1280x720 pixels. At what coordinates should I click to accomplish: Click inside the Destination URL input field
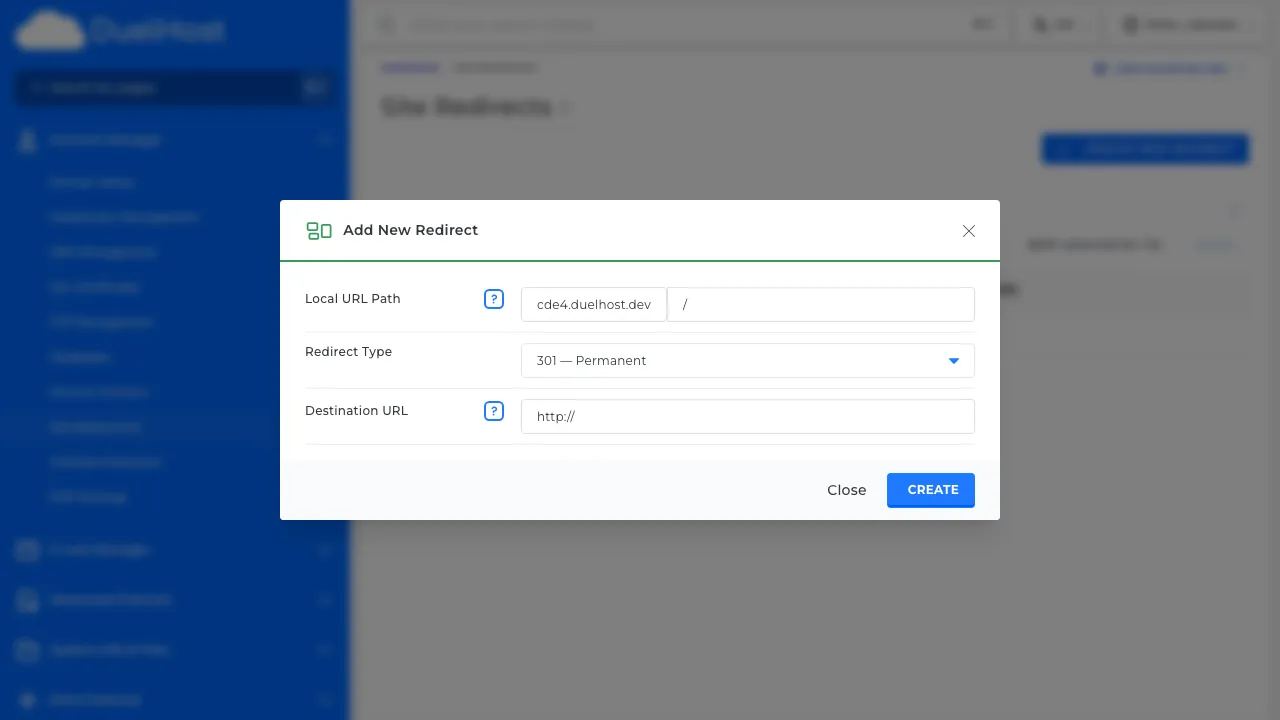click(x=748, y=416)
